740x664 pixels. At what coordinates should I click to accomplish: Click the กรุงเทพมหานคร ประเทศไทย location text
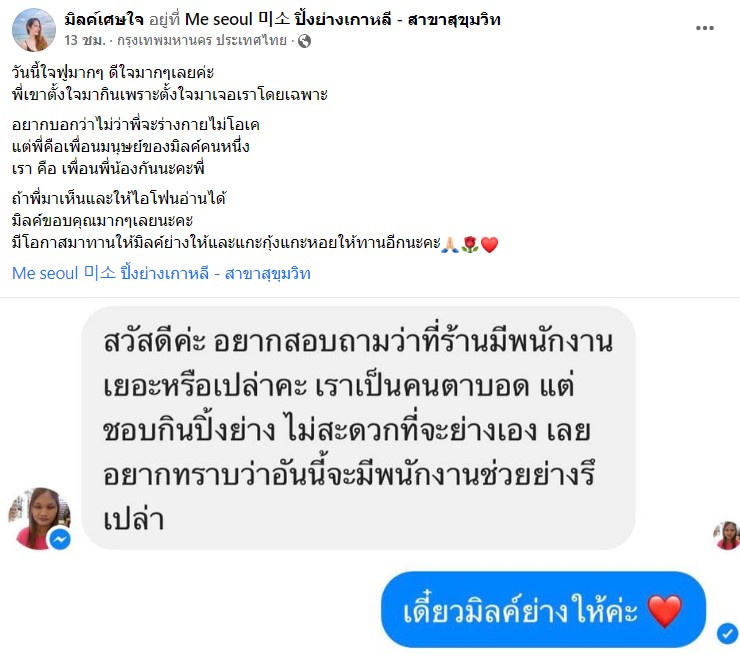[x=202, y=41]
